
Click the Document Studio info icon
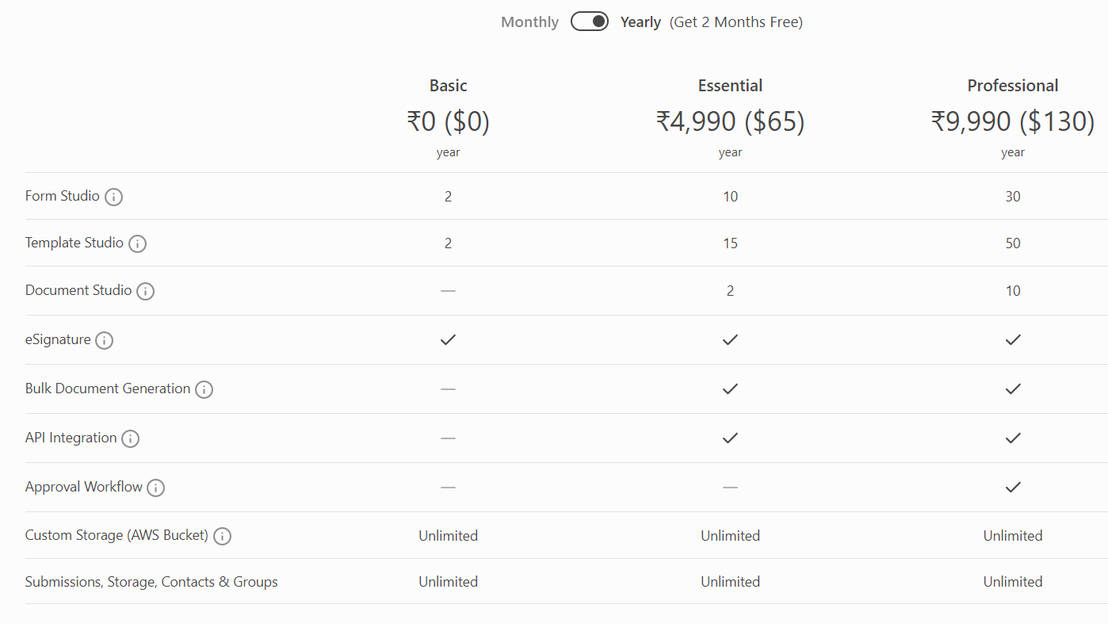(145, 291)
